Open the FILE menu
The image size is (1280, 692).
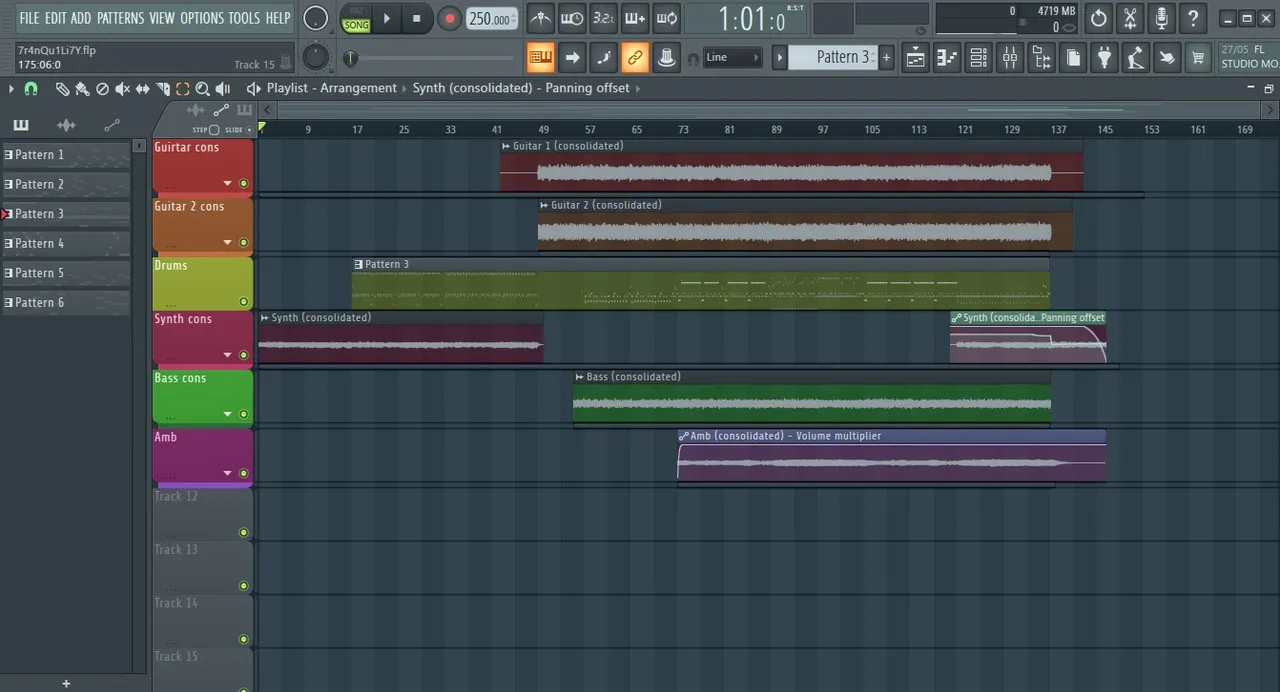click(x=29, y=18)
